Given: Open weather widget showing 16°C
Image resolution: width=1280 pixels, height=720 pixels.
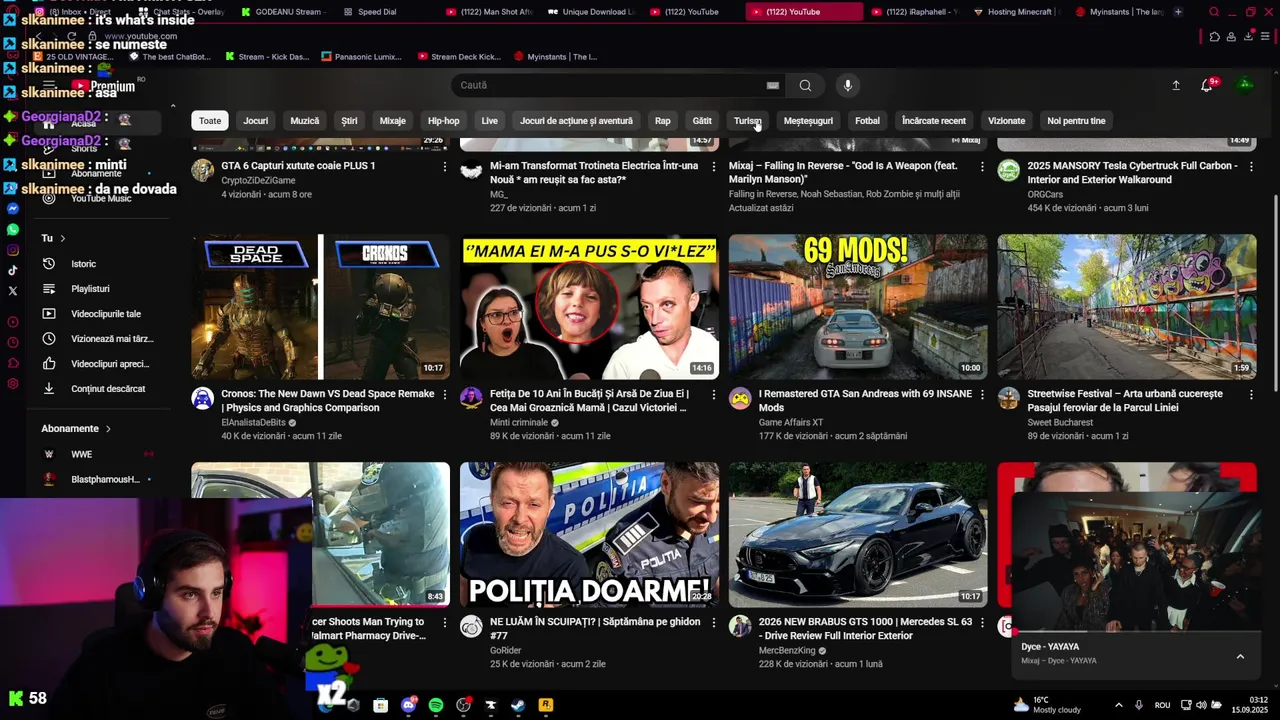Looking at the screenshot, I should click(x=1046, y=705).
